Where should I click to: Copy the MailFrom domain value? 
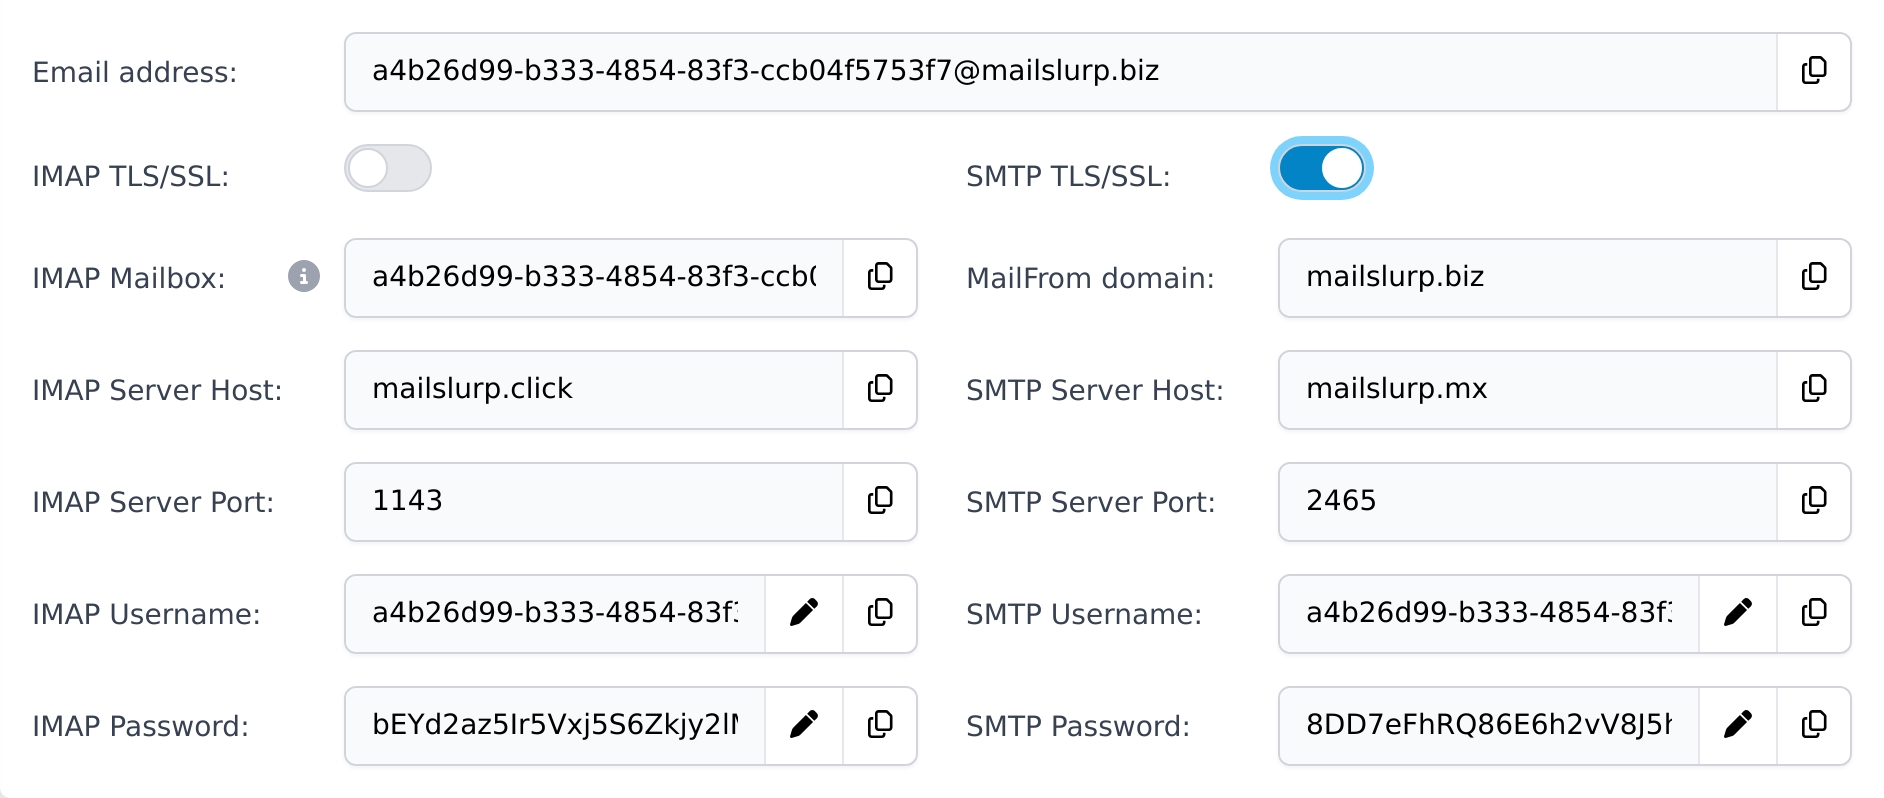click(x=1814, y=278)
